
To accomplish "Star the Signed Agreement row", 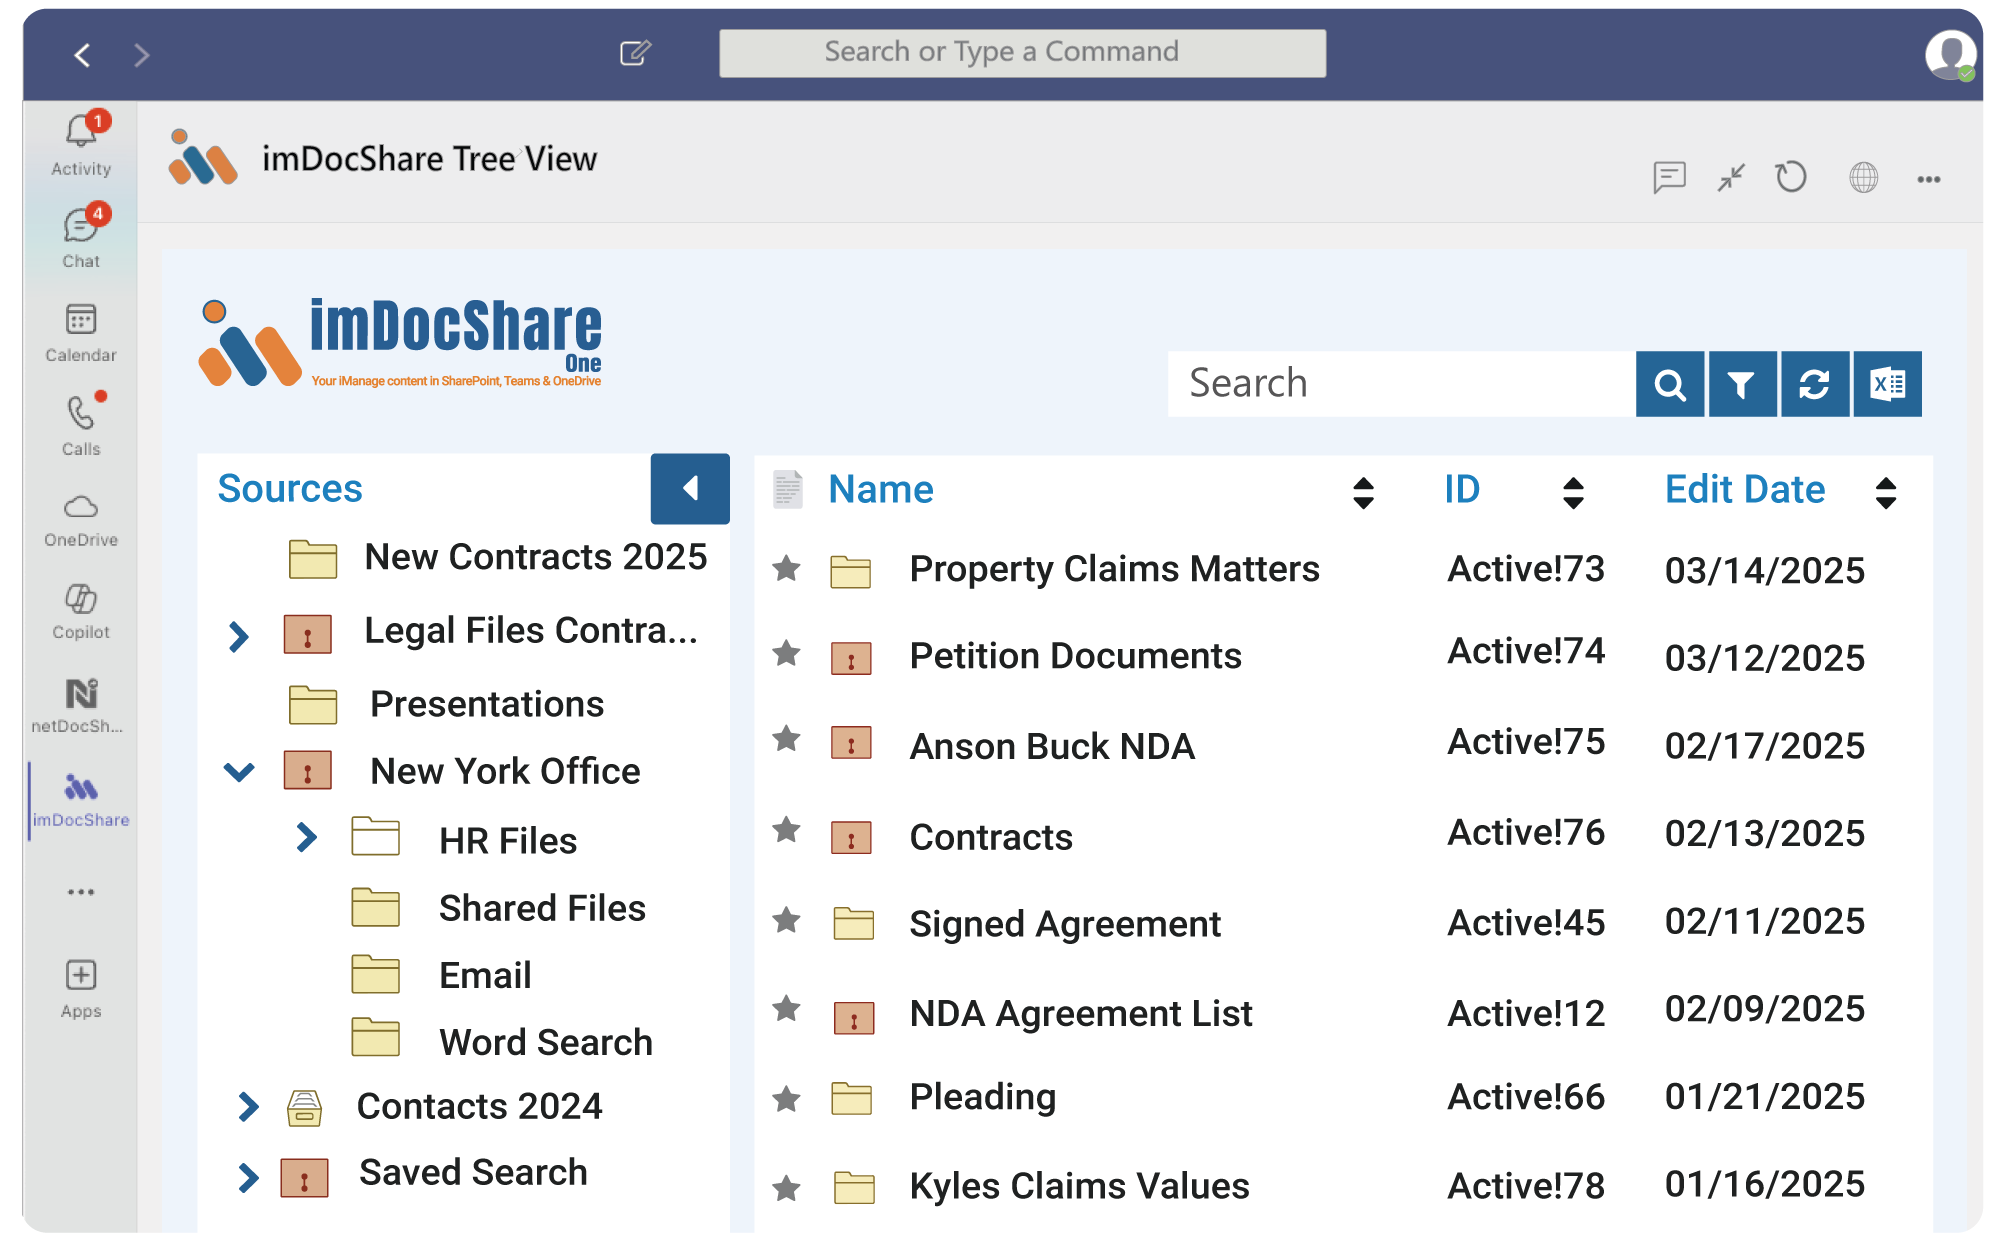I will (x=787, y=920).
